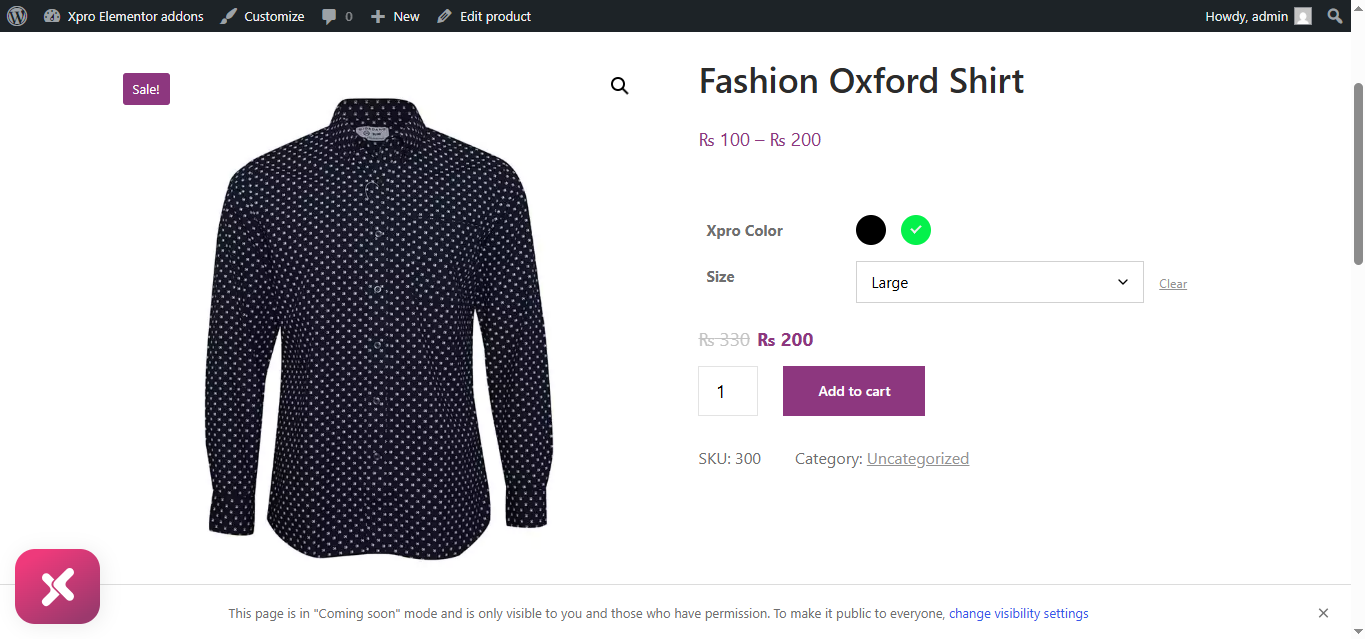This screenshot has width=1365, height=639.
Task: Click the admin avatar in toolbar
Action: [1302, 16]
